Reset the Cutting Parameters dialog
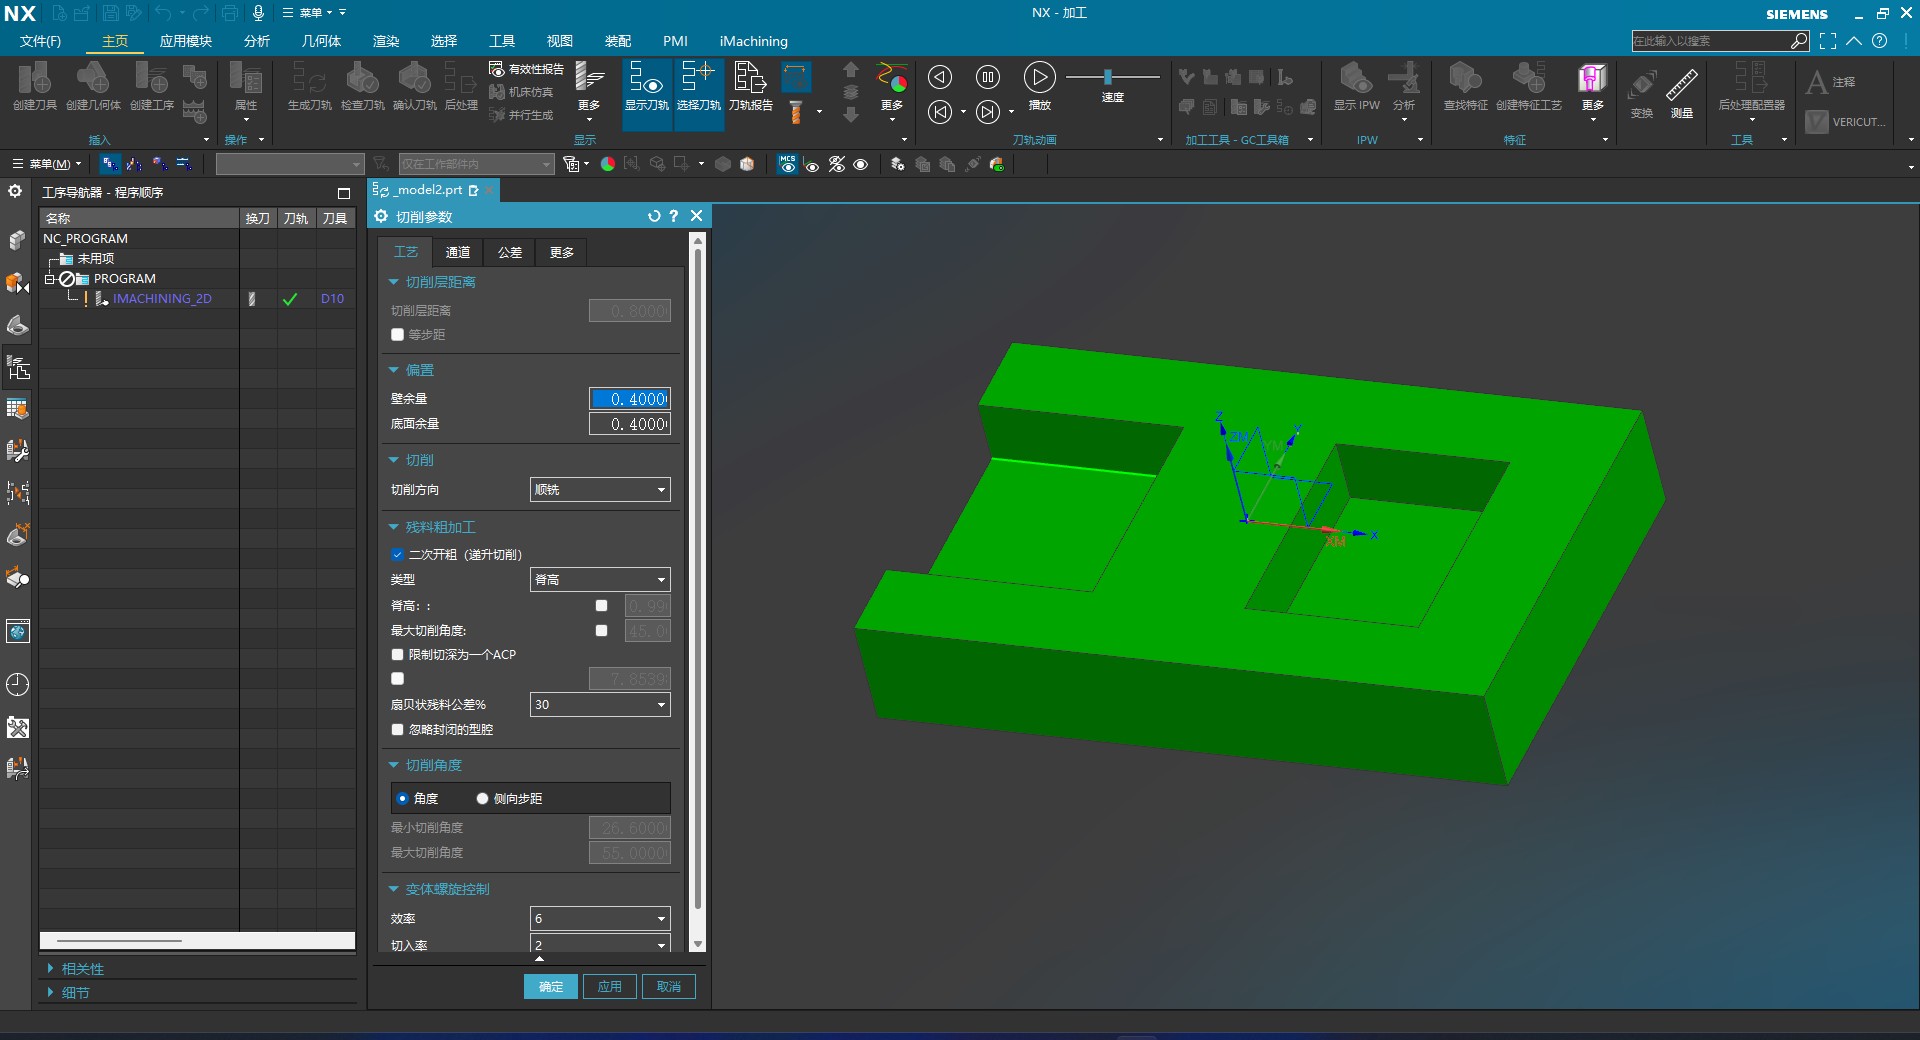Viewport: 1920px width, 1040px height. coord(653,216)
